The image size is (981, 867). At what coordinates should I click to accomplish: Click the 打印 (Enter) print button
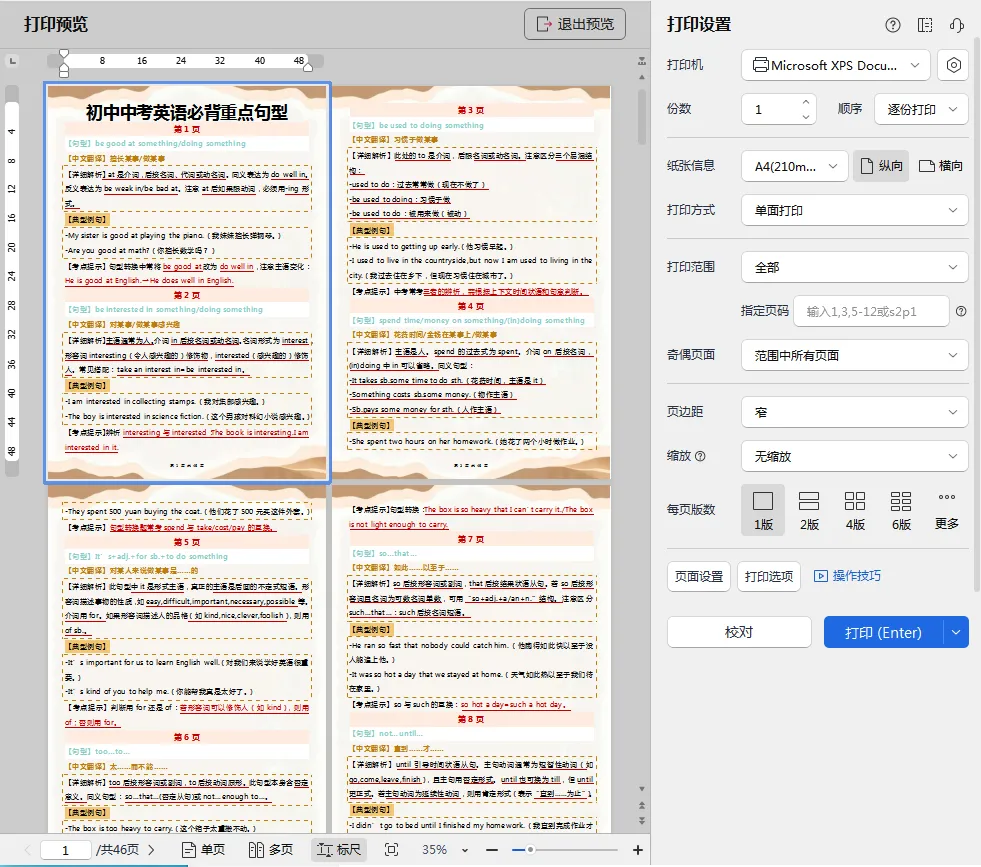883,632
